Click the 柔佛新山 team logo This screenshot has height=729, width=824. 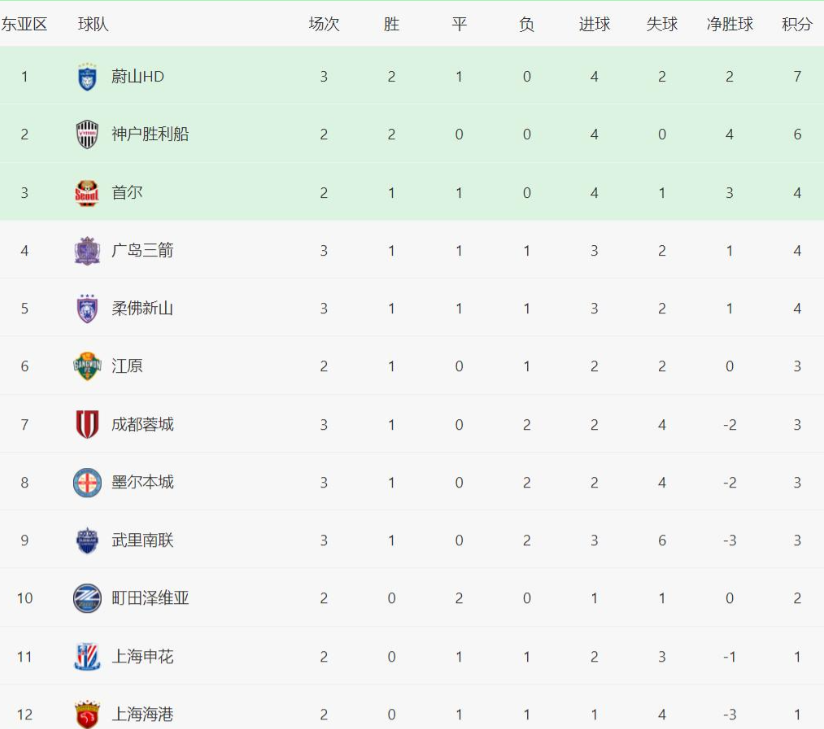tap(88, 309)
